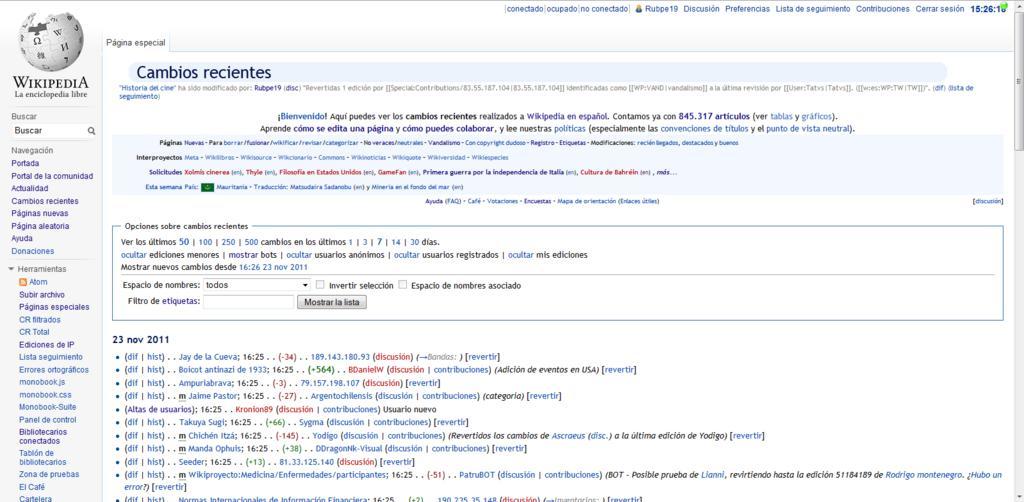The width and height of the screenshot is (1024, 502).
Task: Enable Espacio de nombres asociado checkbox
Action: (x=402, y=285)
